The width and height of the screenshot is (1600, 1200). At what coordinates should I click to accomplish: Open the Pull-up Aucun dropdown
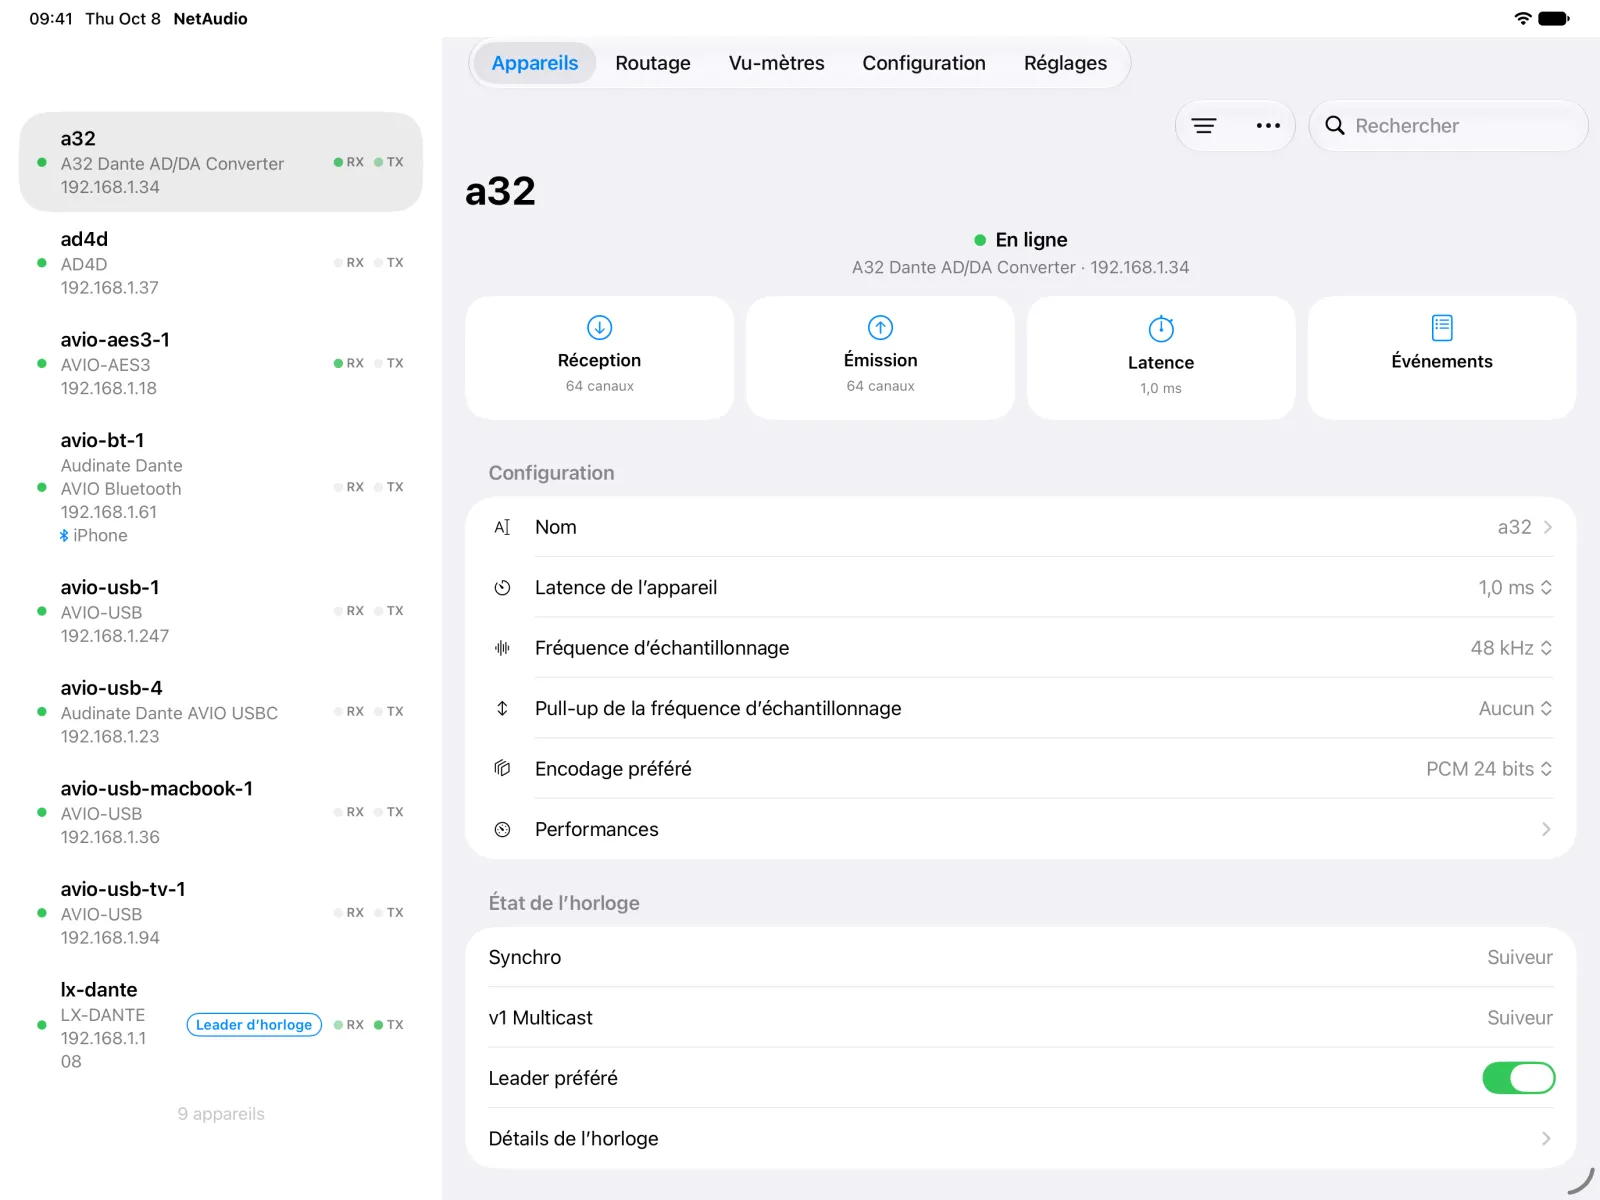pyautogui.click(x=1515, y=708)
